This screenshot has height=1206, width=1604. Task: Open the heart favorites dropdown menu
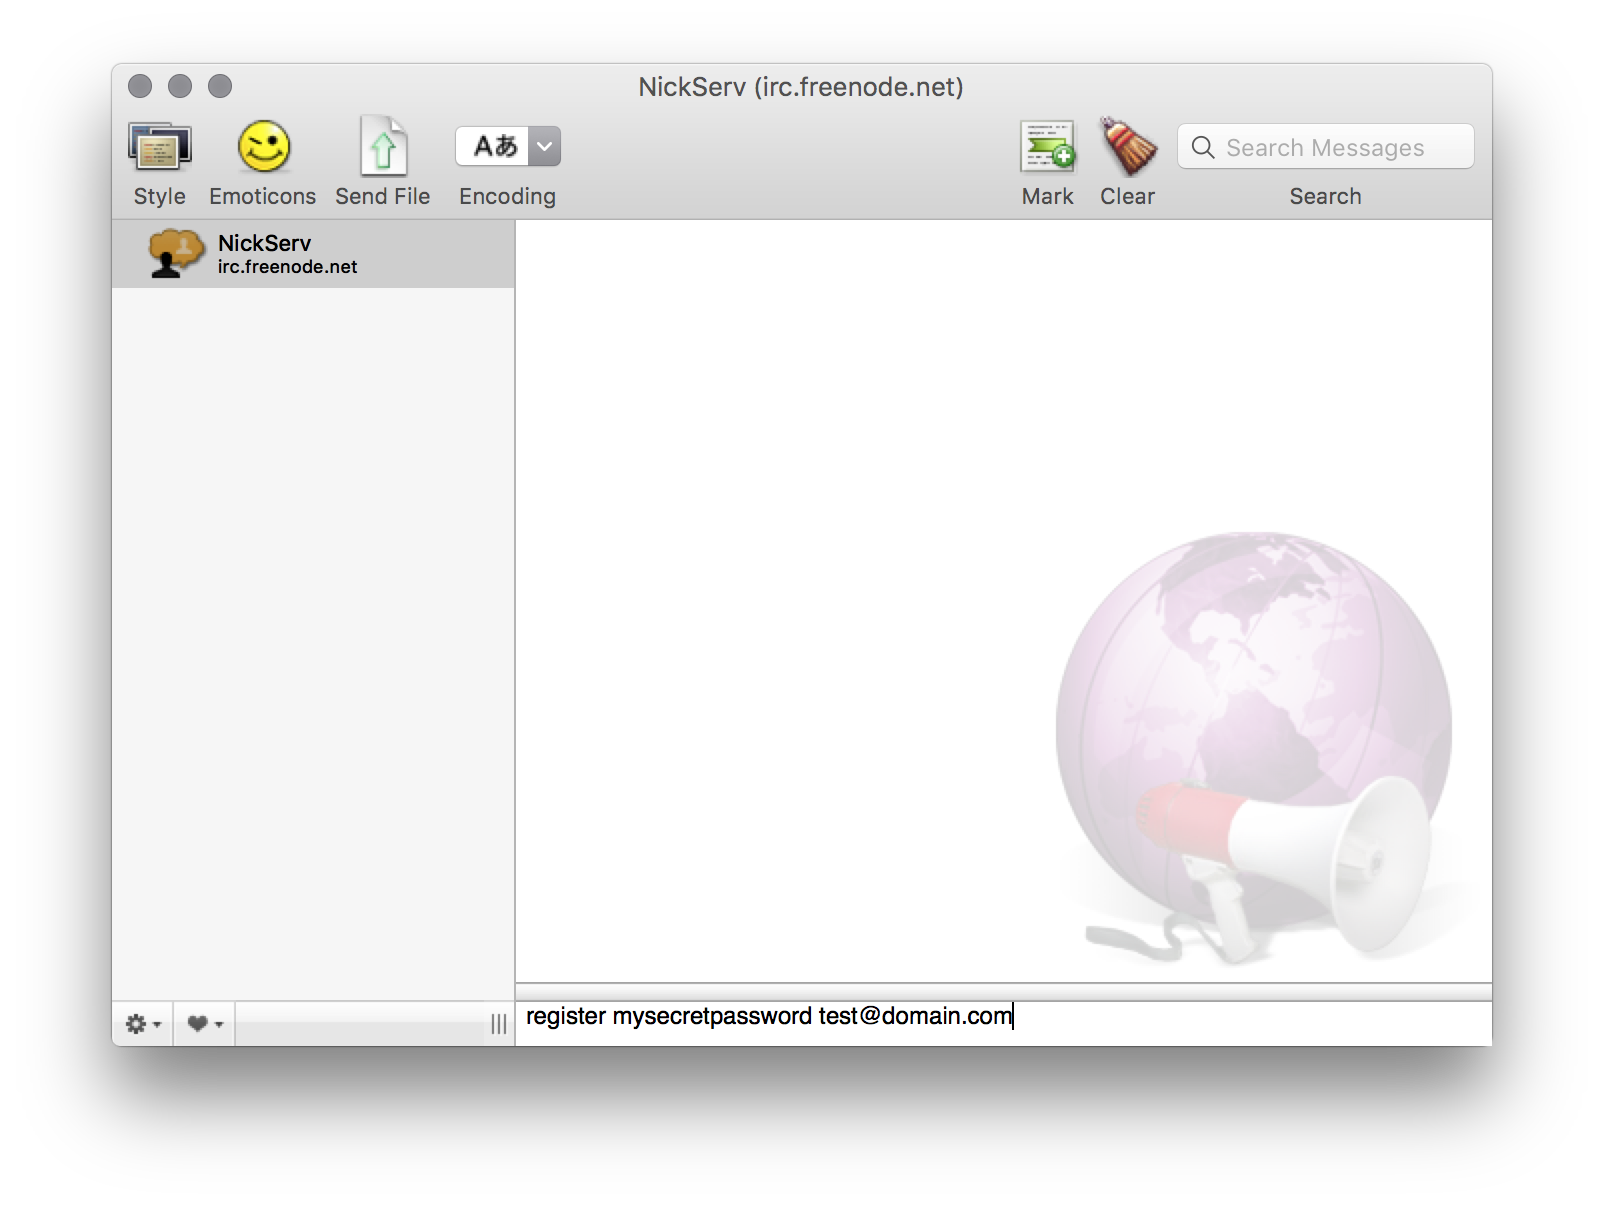point(204,1024)
